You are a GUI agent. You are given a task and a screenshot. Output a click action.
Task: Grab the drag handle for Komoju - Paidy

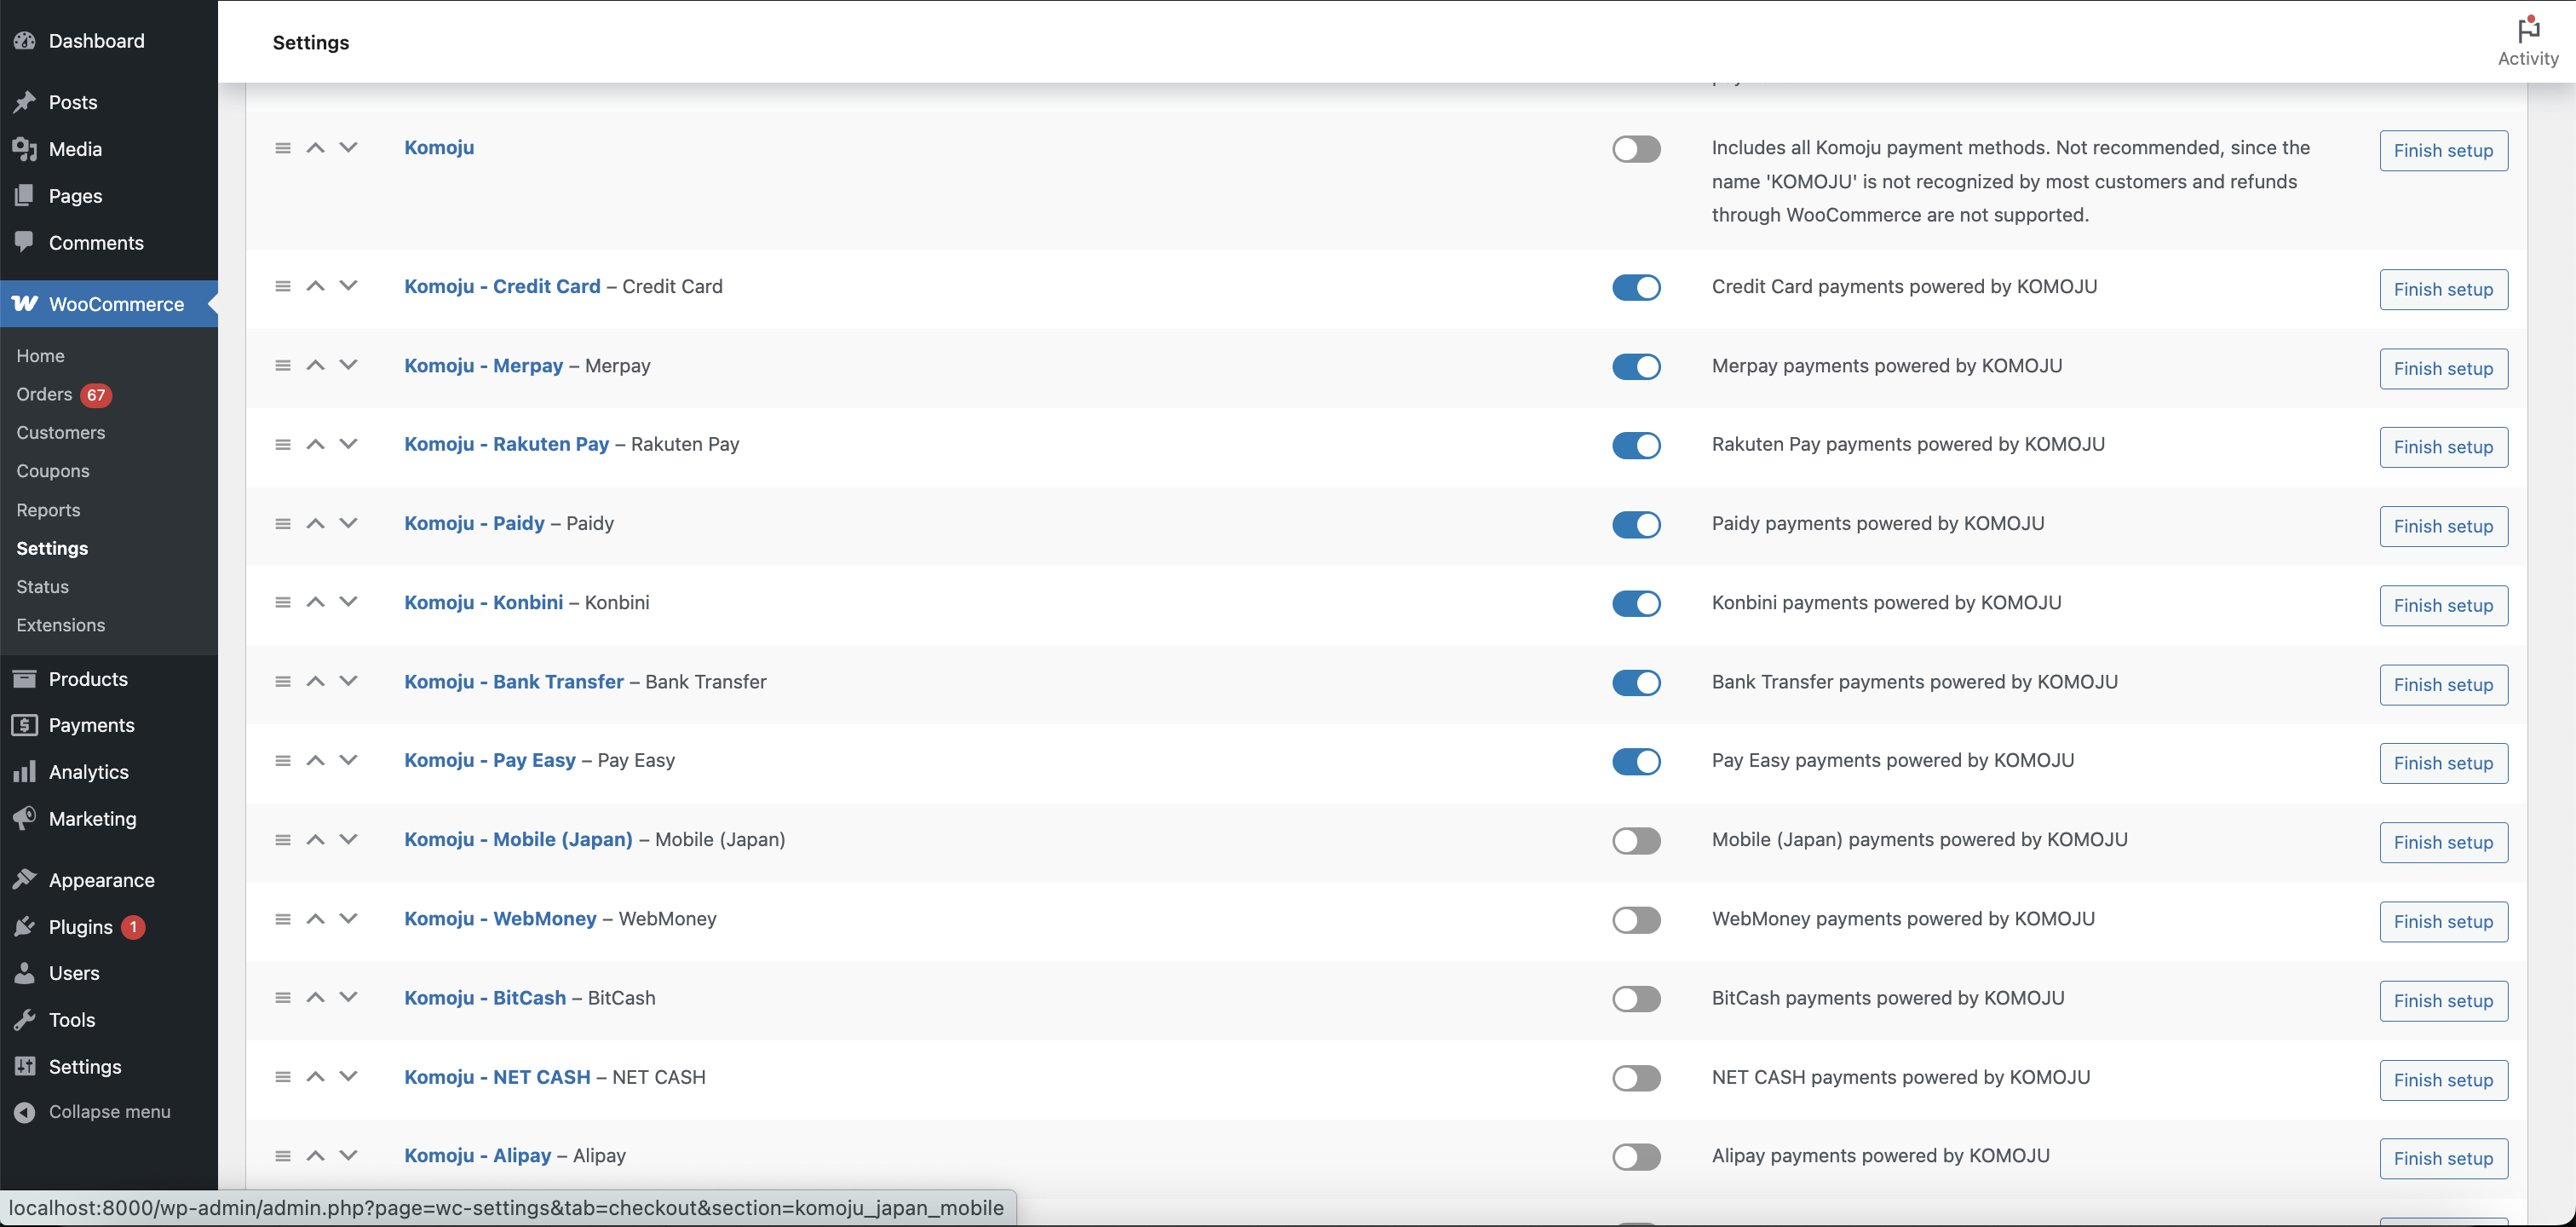[283, 524]
